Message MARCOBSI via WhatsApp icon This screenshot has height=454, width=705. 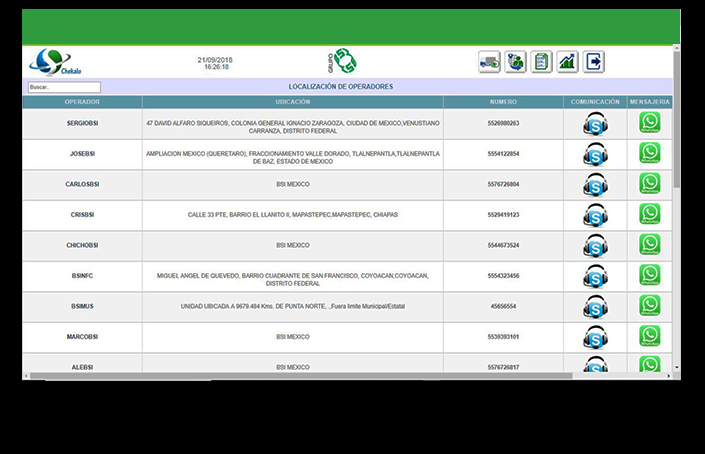[x=650, y=336]
